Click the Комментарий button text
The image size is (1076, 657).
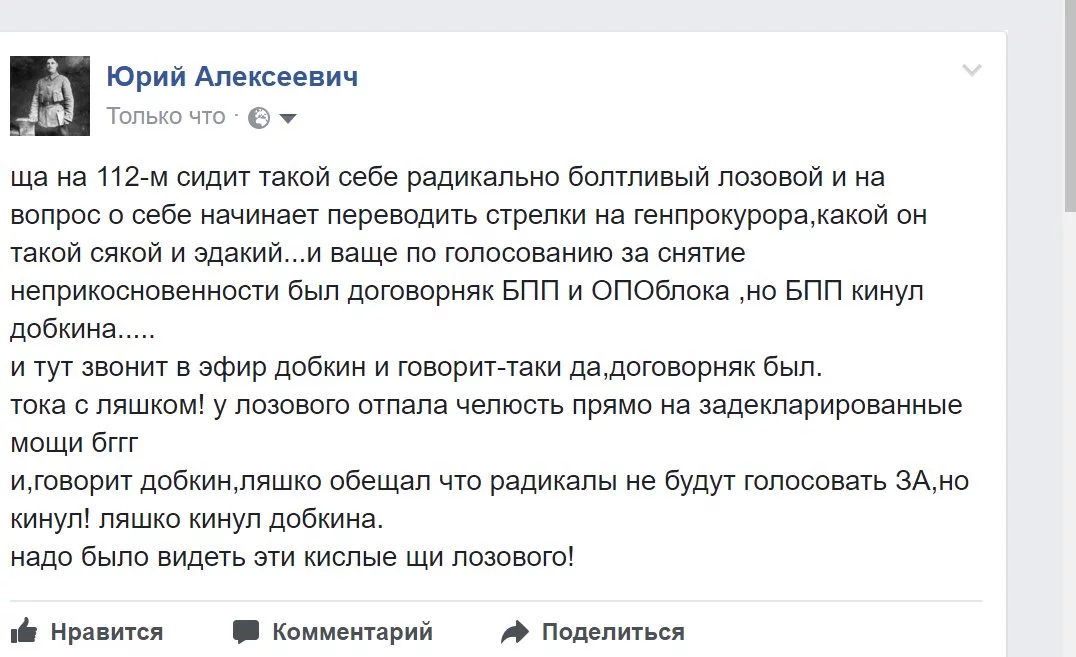tap(352, 632)
